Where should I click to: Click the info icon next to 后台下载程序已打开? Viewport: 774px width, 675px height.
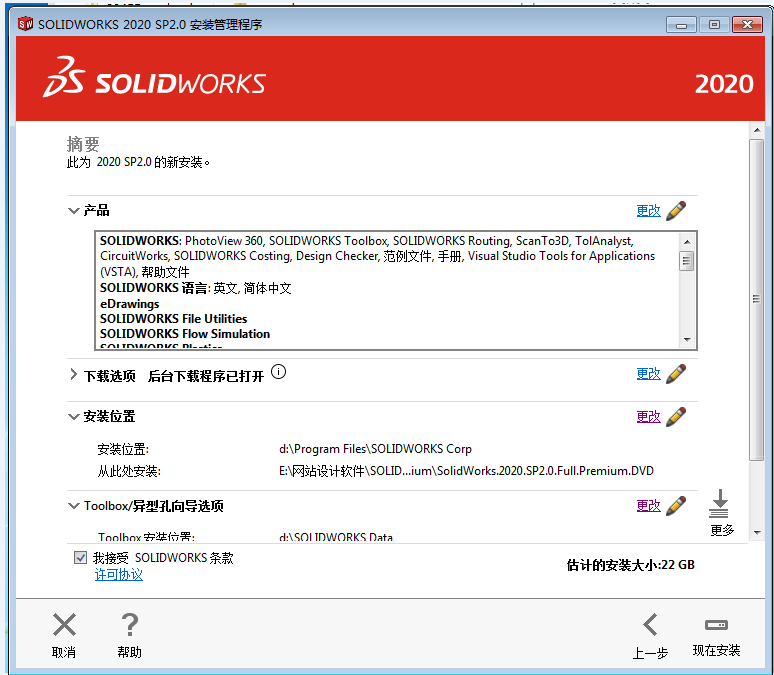(x=278, y=373)
